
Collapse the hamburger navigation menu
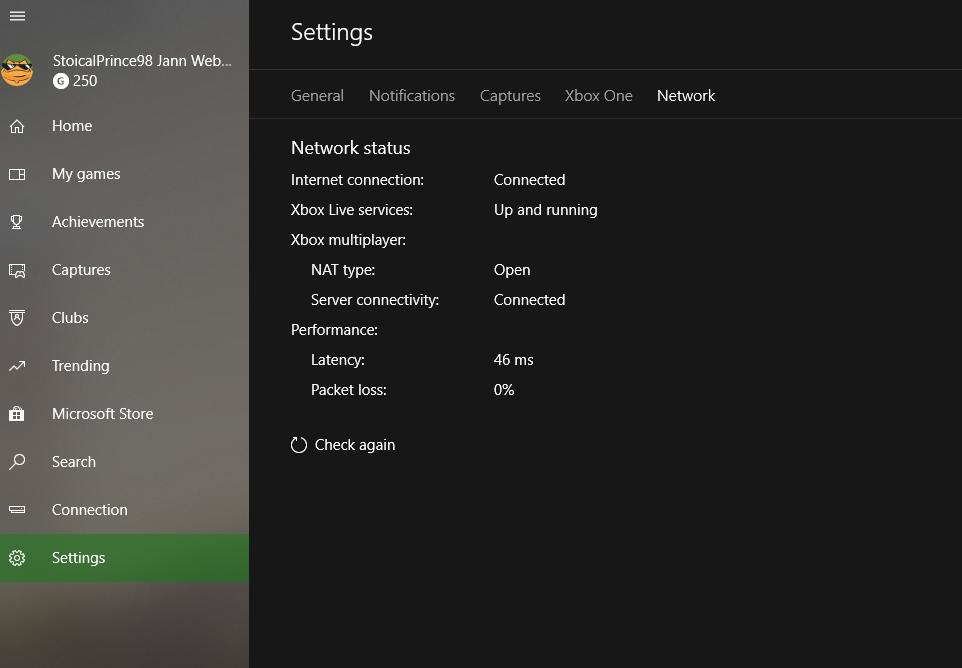(17, 16)
